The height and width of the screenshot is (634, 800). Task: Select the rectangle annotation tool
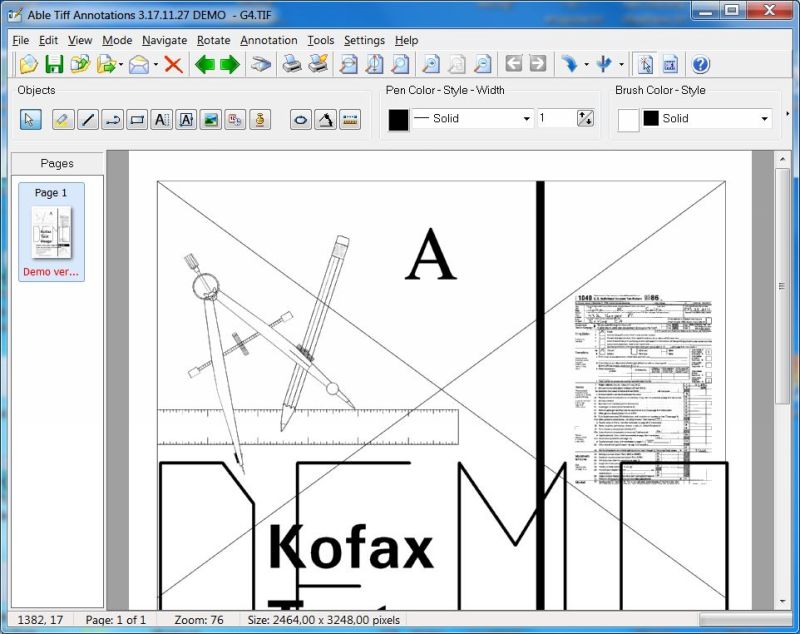click(x=137, y=120)
